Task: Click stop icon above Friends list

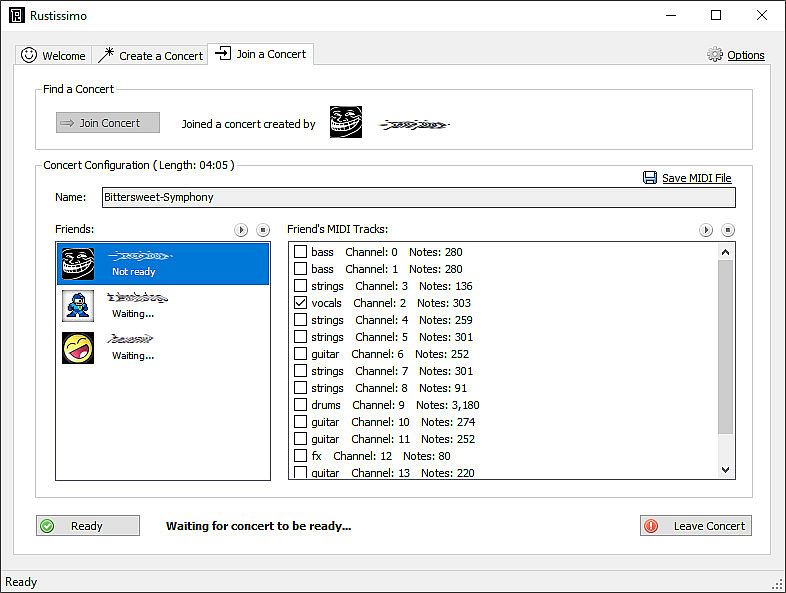Action: pos(263,230)
